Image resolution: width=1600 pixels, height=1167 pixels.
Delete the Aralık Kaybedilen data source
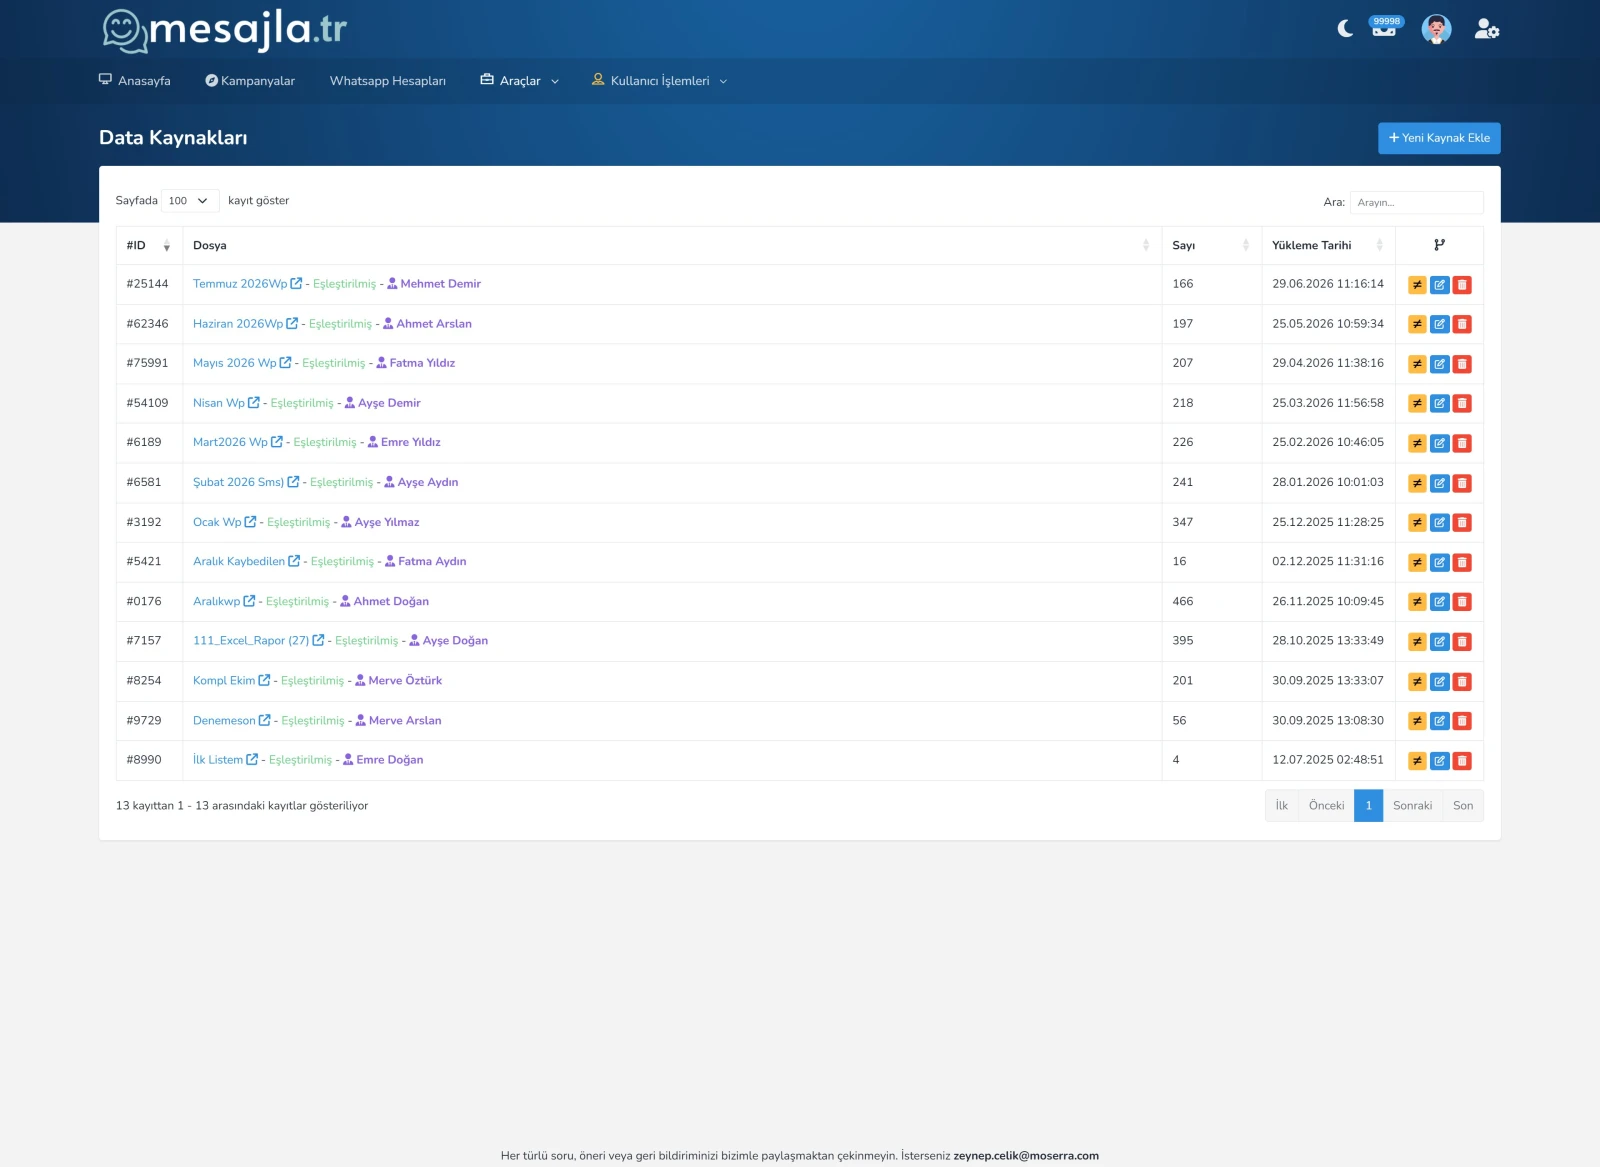point(1462,562)
